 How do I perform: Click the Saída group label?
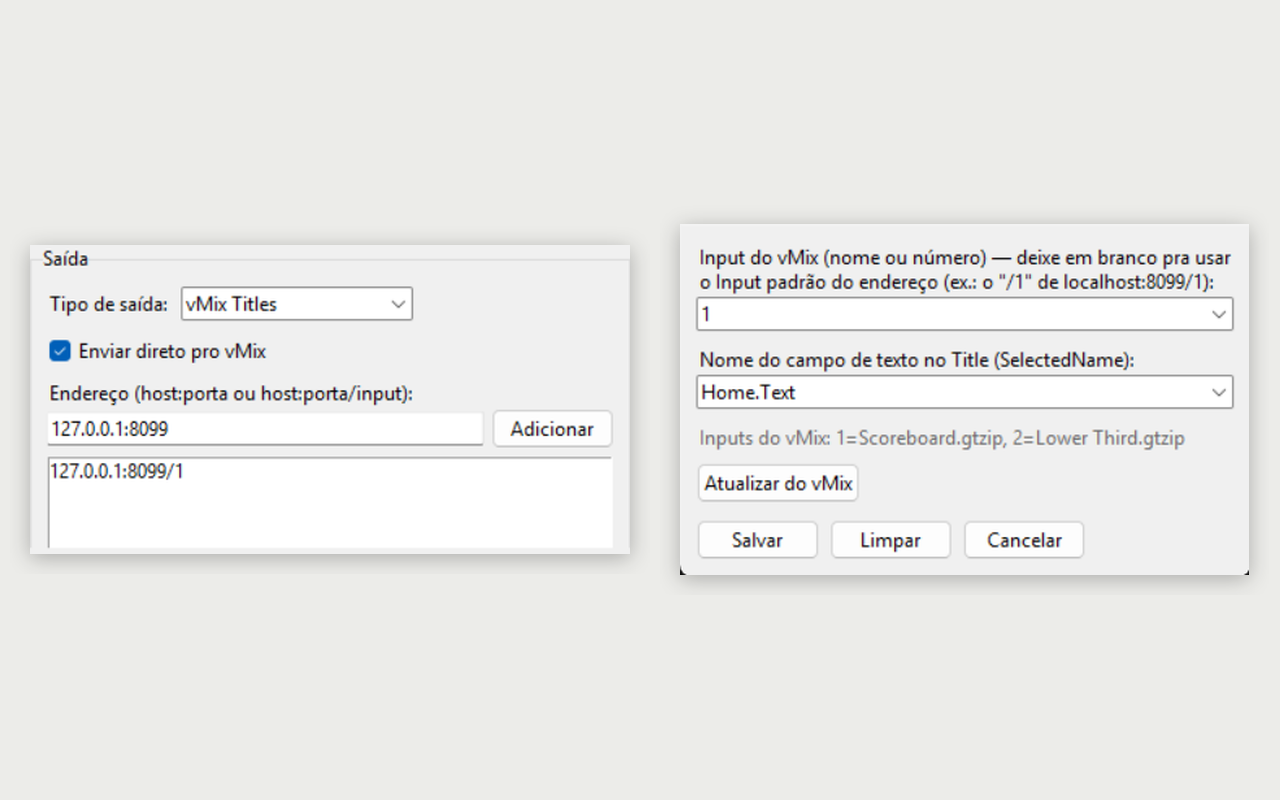65,259
